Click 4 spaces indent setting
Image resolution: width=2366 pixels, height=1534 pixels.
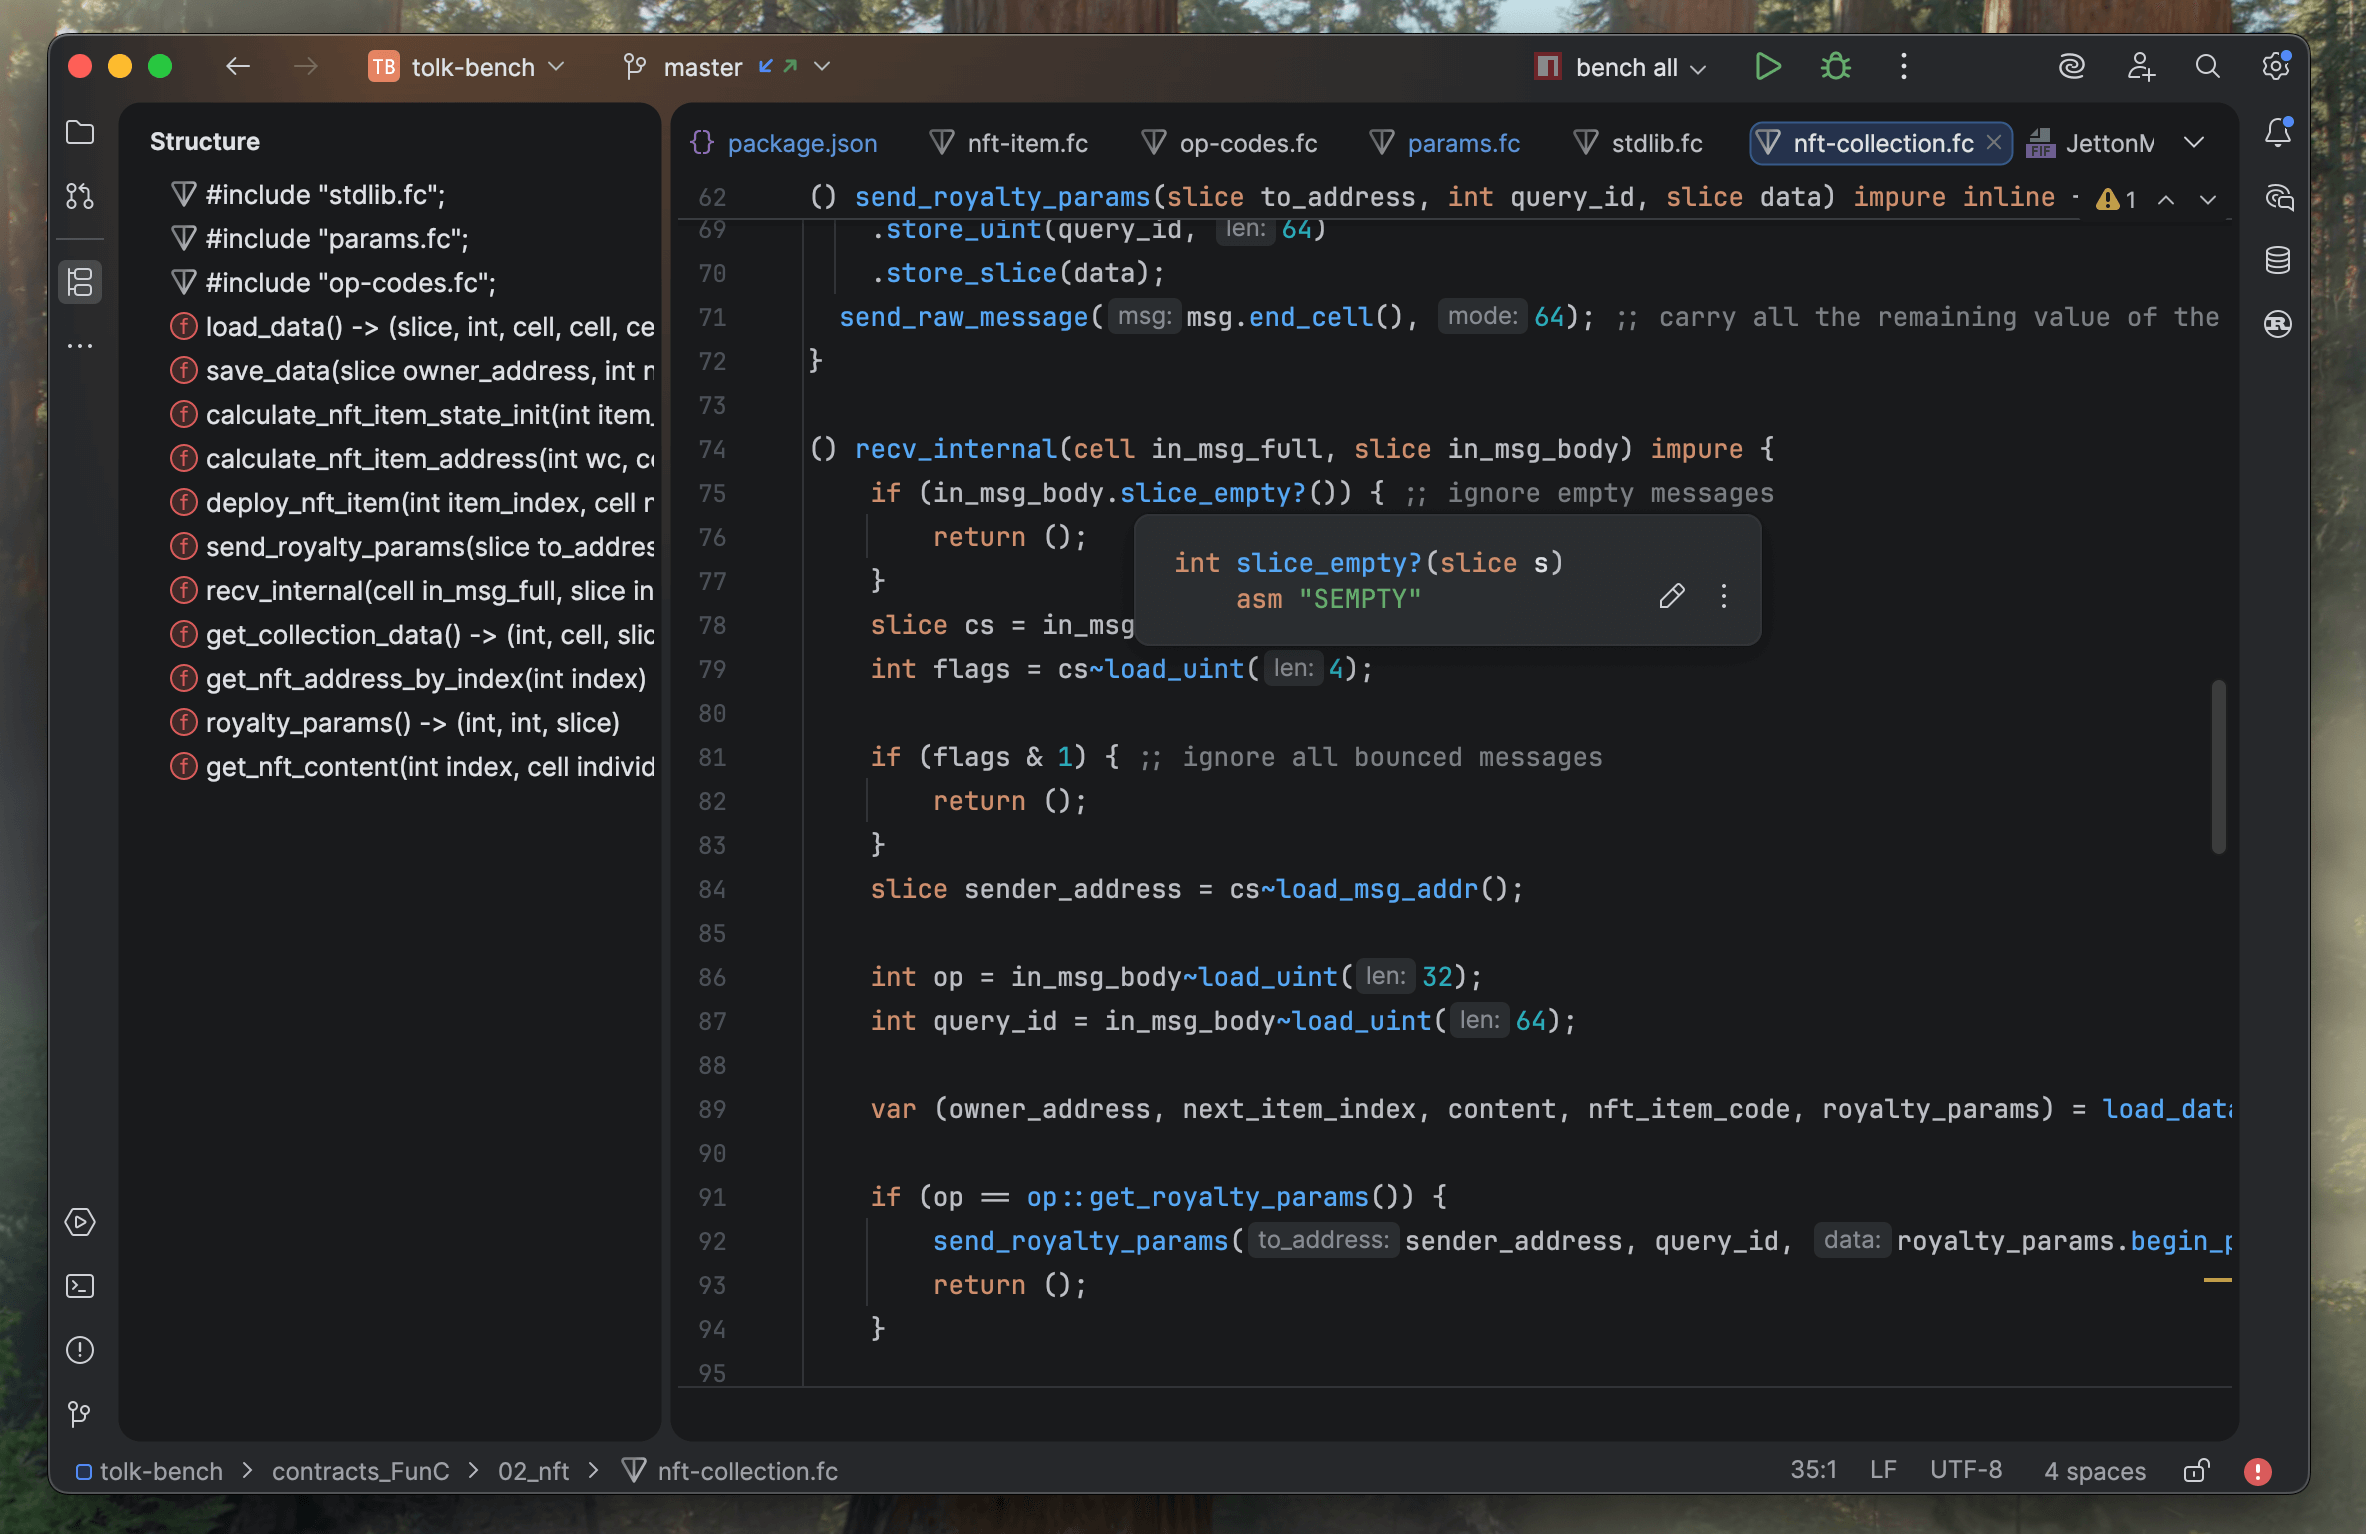coord(2094,1471)
